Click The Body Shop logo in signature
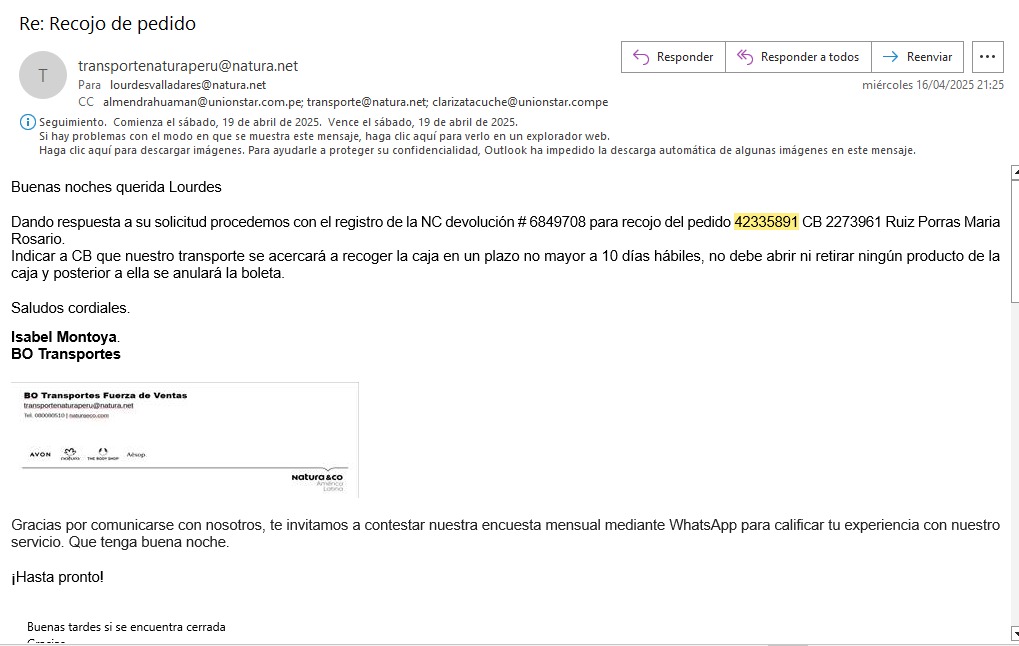Viewport: 1019px width, 646px height. click(x=102, y=454)
